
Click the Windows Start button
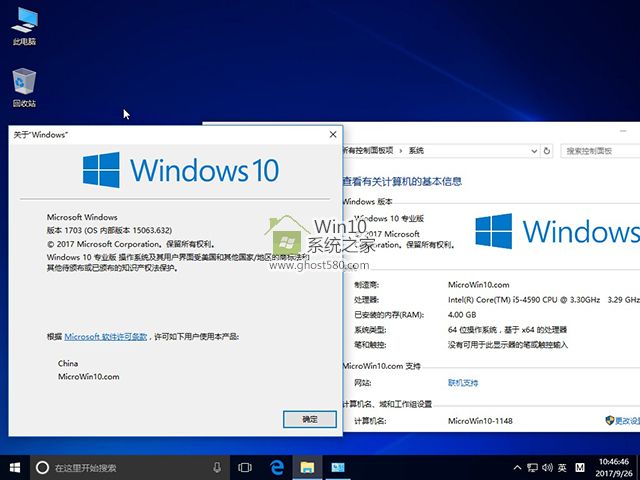tap(15, 467)
